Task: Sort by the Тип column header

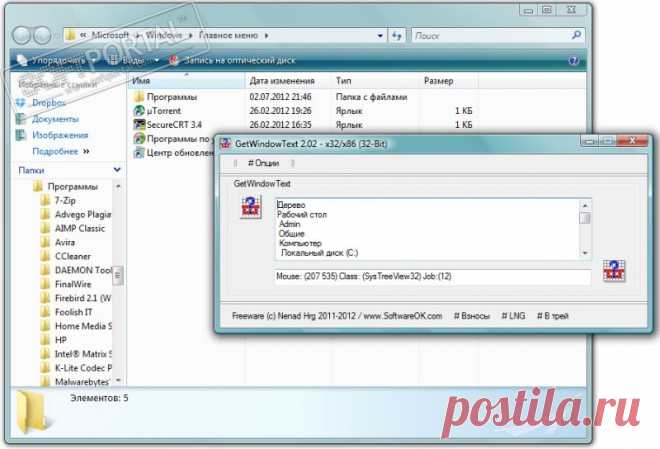Action: coord(375,81)
